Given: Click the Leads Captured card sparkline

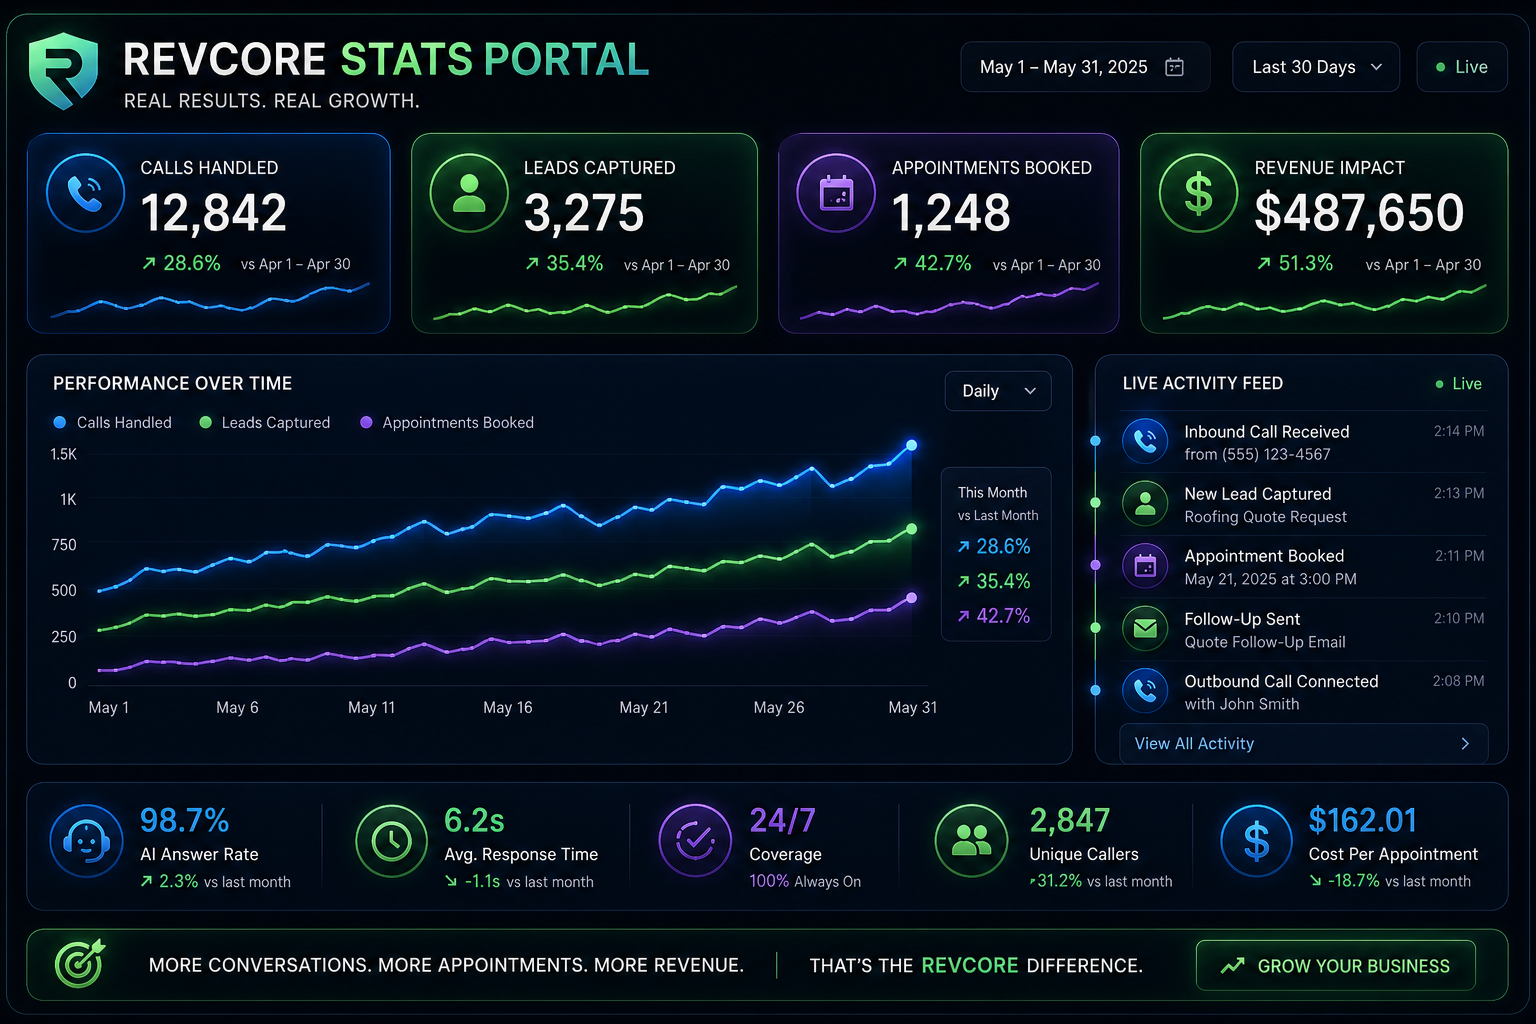Looking at the screenshot, I should click(584, 301).
